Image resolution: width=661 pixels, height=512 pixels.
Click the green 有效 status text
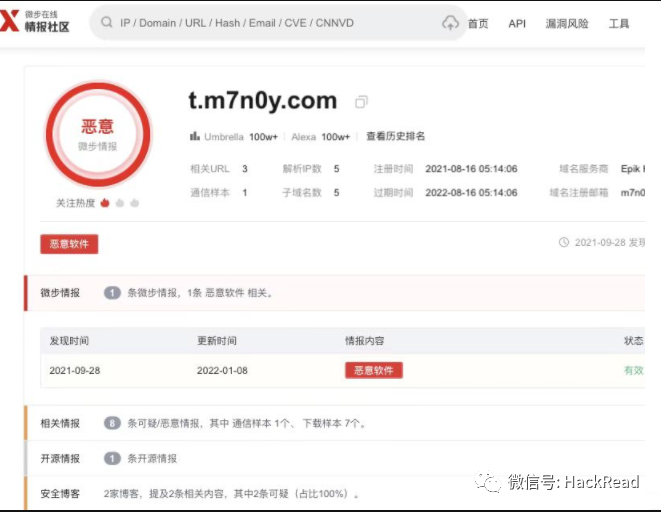click(x=634, y=370)
